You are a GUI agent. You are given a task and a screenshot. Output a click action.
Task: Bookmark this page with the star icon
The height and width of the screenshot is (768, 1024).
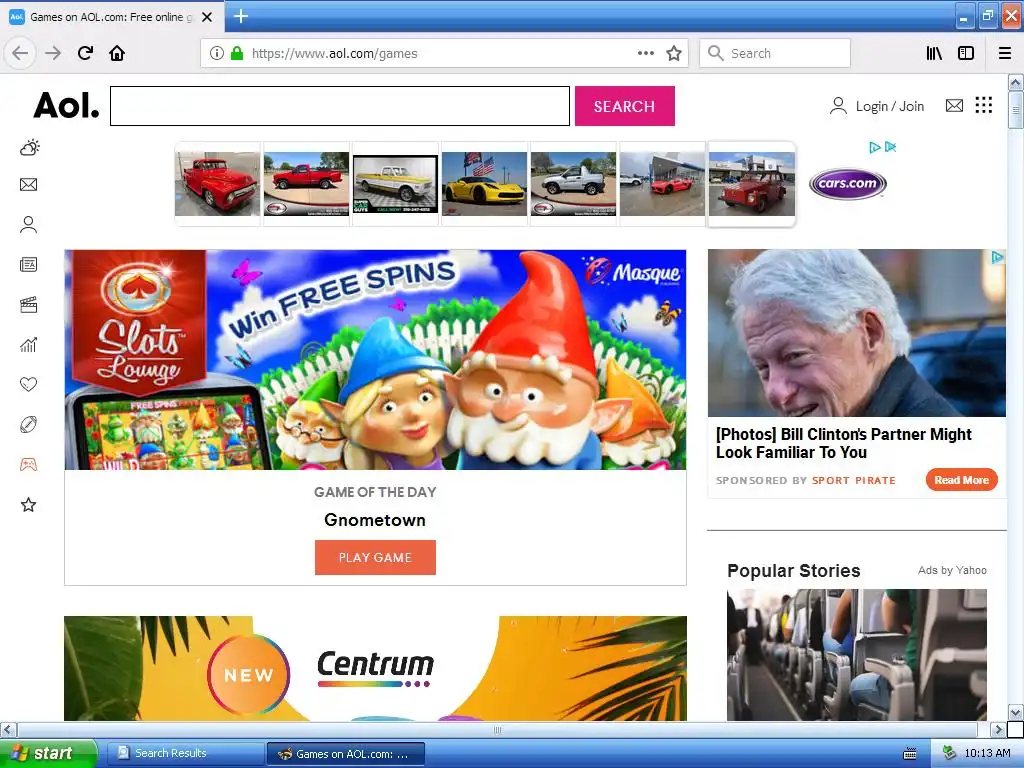674,53
